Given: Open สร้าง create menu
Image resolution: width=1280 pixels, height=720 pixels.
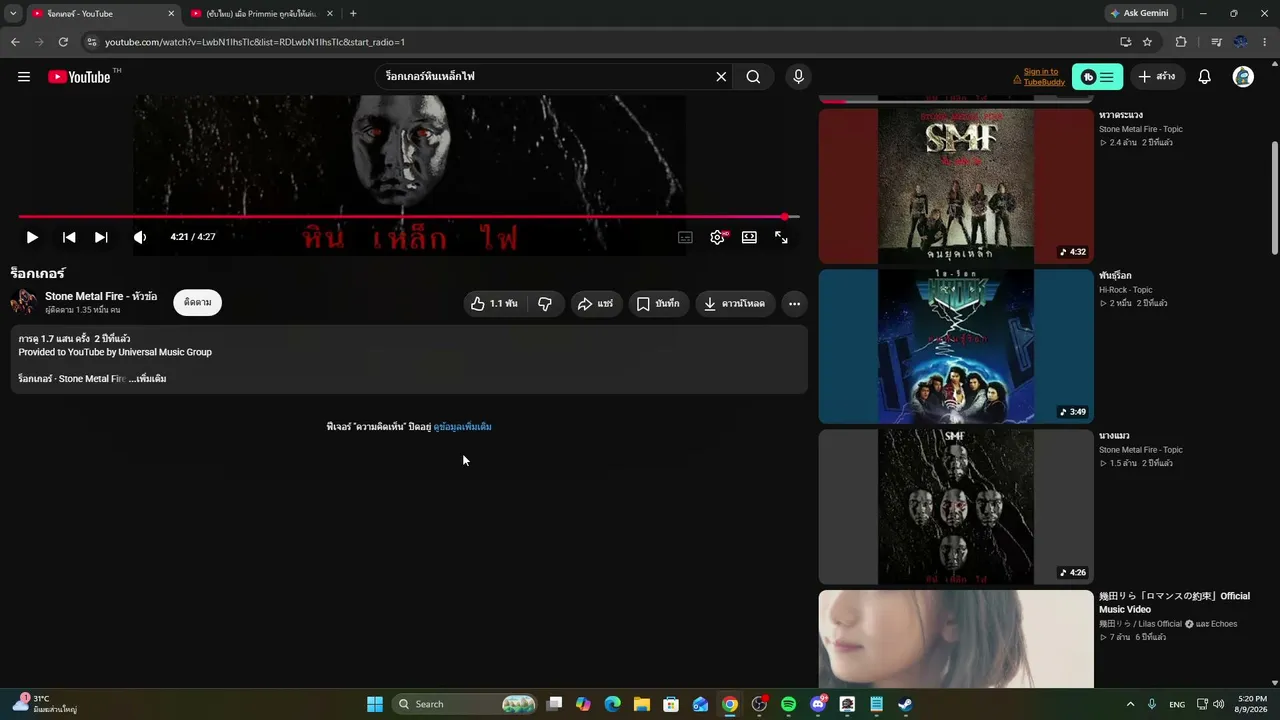Looking at the screenshot, I should tap(1157, 77).
